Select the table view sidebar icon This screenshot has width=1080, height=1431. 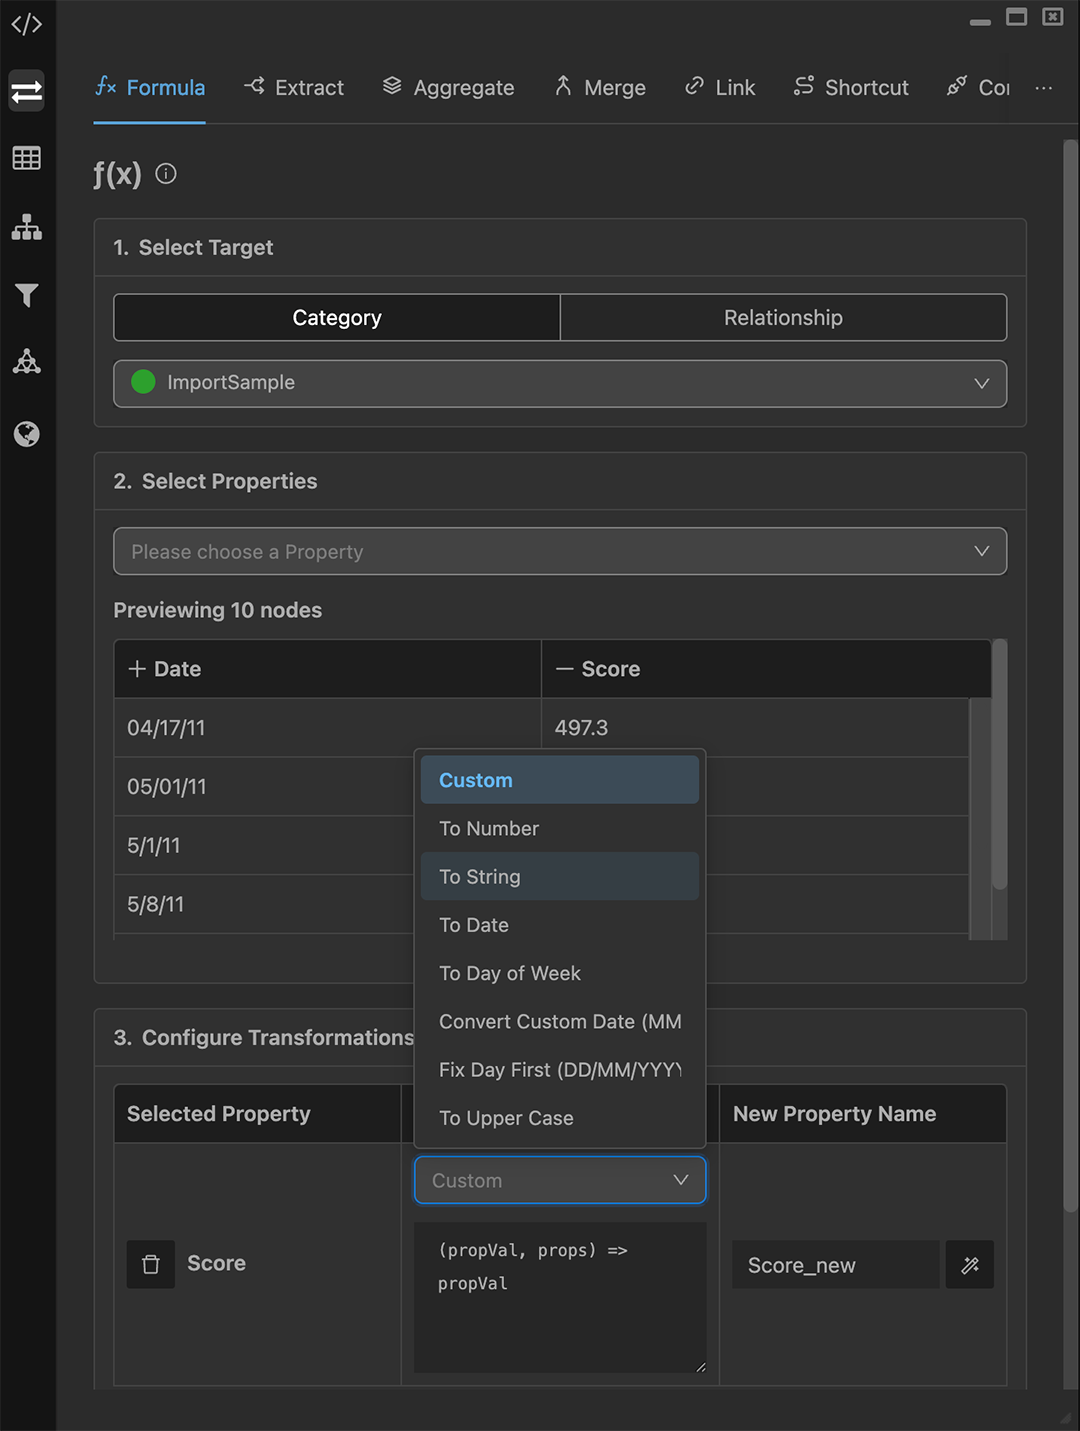click(x=27, y=158)
